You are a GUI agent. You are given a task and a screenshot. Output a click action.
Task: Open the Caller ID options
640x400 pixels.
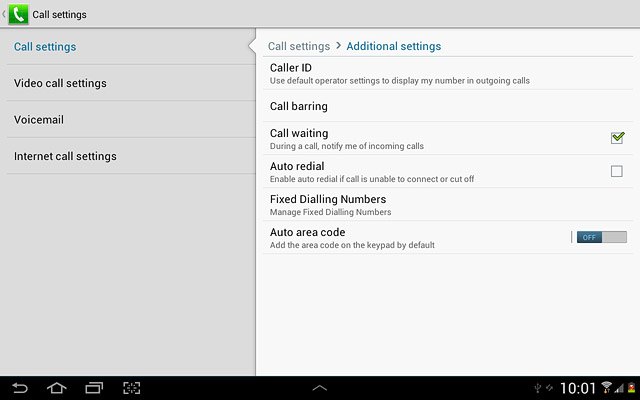coord(448,73)
